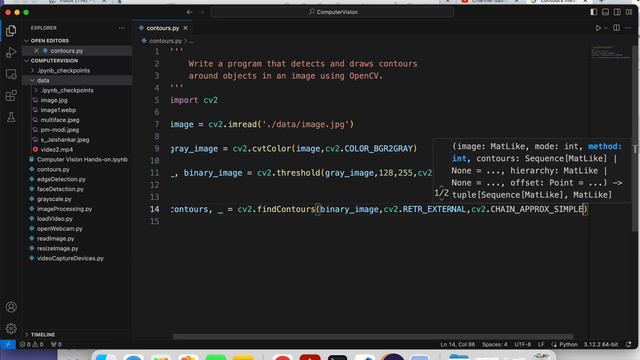Select language mode Python
Image resolution: width=640 pixels, height=360 pixels.
tap(568, 344)
